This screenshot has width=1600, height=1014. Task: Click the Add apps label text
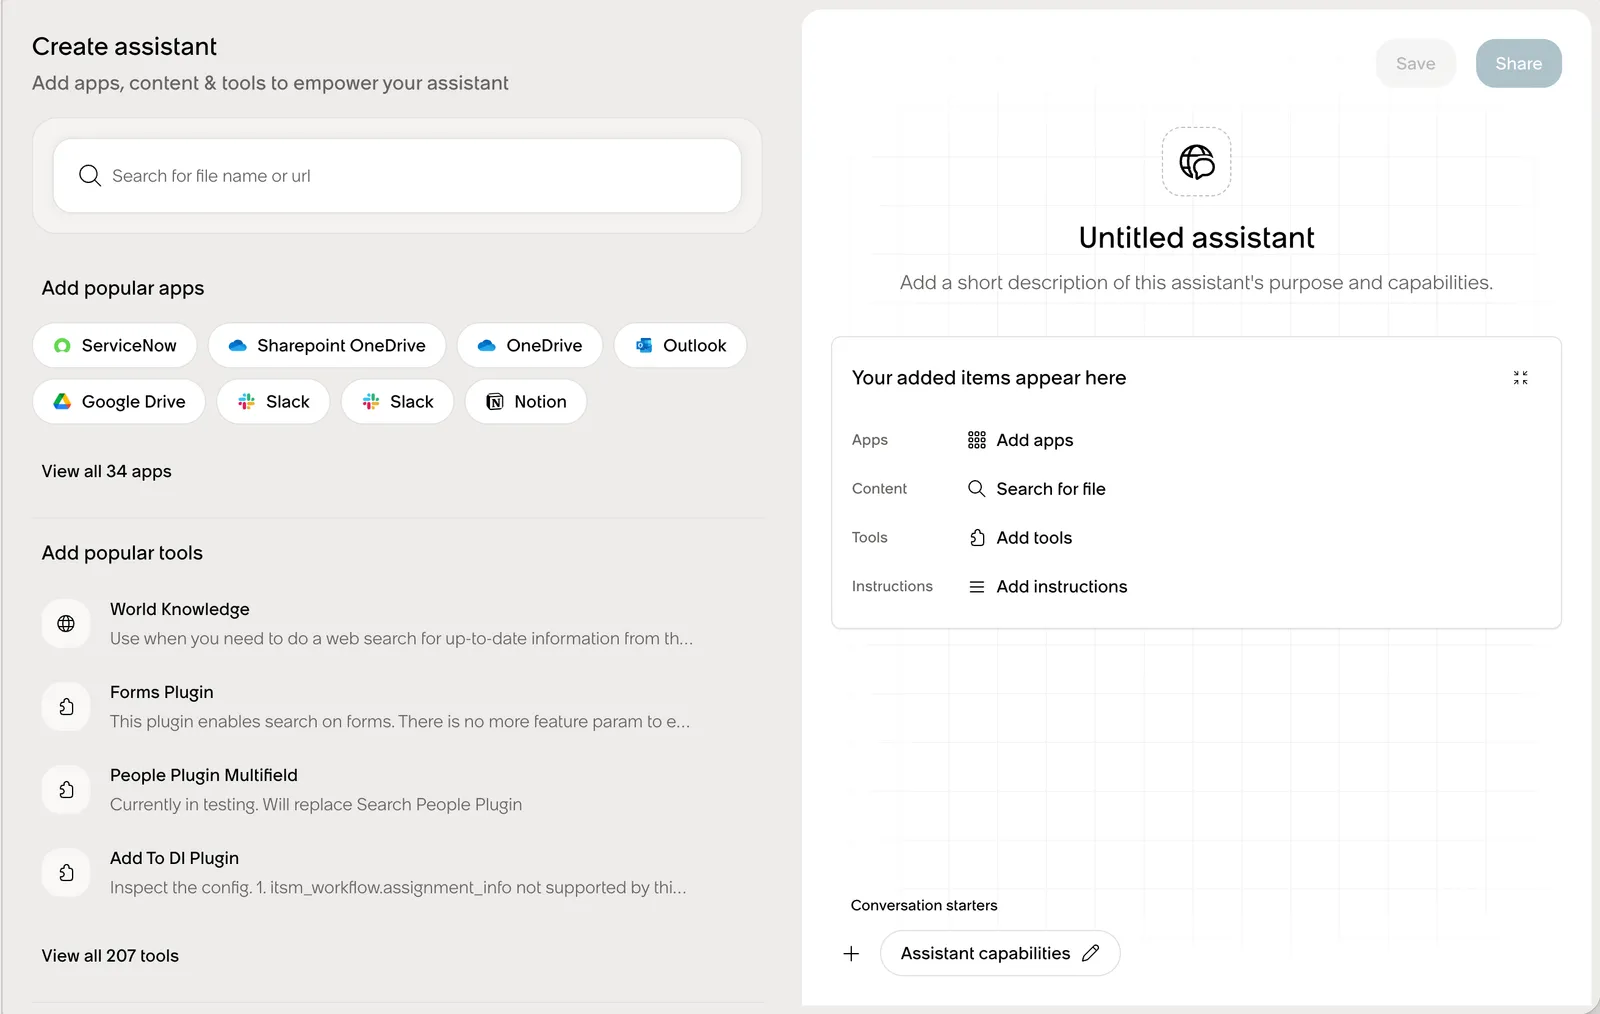[x=1035, y=440]
